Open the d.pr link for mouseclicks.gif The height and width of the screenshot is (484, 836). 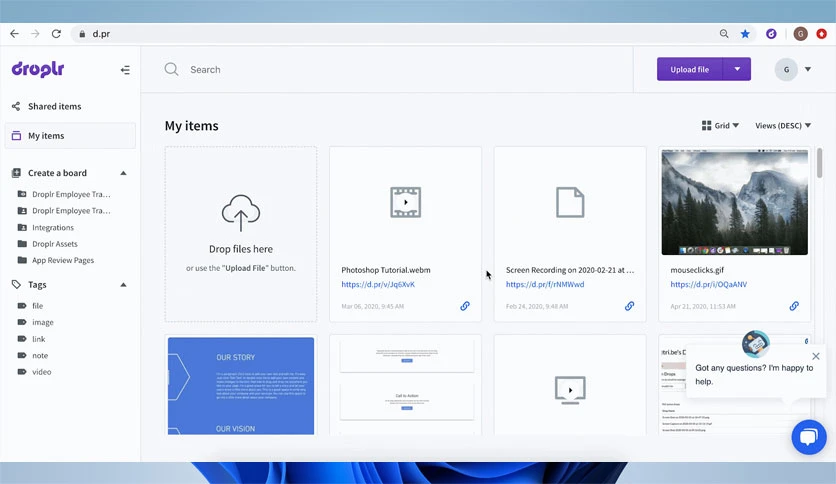pyautogui.click(x=709, y=285)
